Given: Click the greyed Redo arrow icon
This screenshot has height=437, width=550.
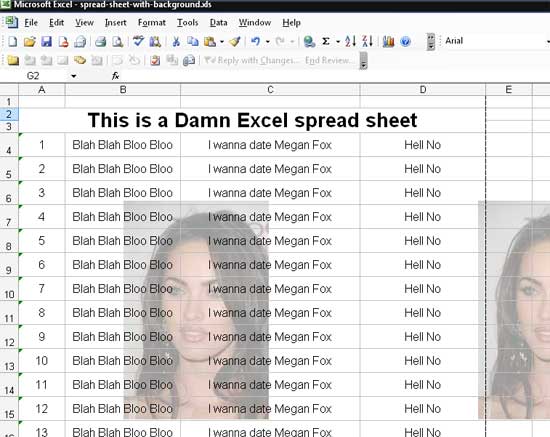Looking at the screenshot, I should tap(280, 42).
